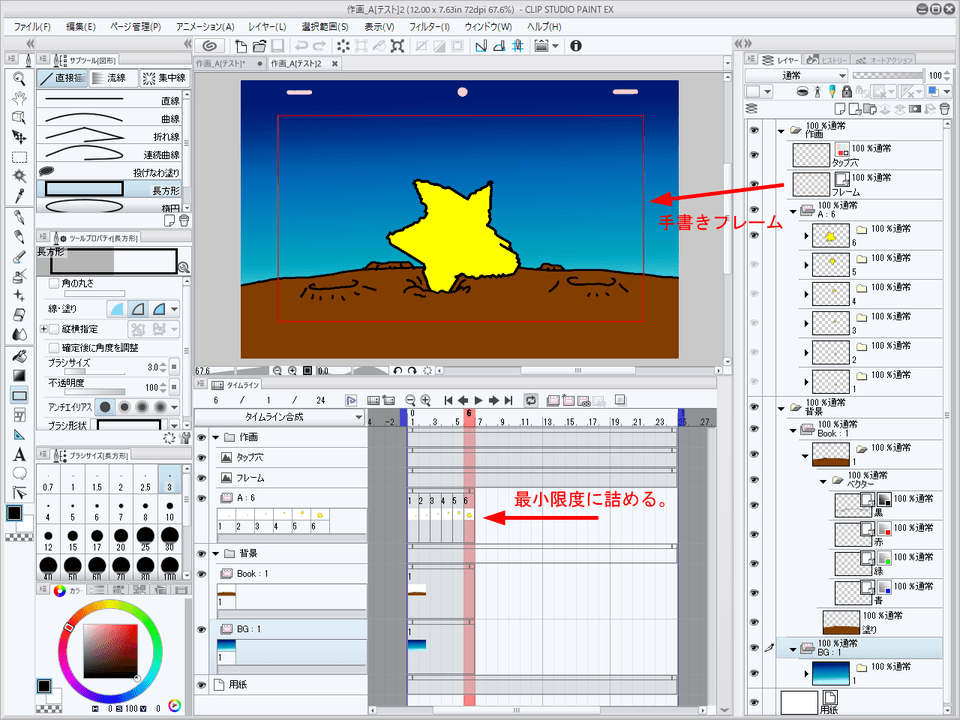Select the 長方形 sub tool
960x720 pixels.
pyautogui.click(x=110, y=187)
